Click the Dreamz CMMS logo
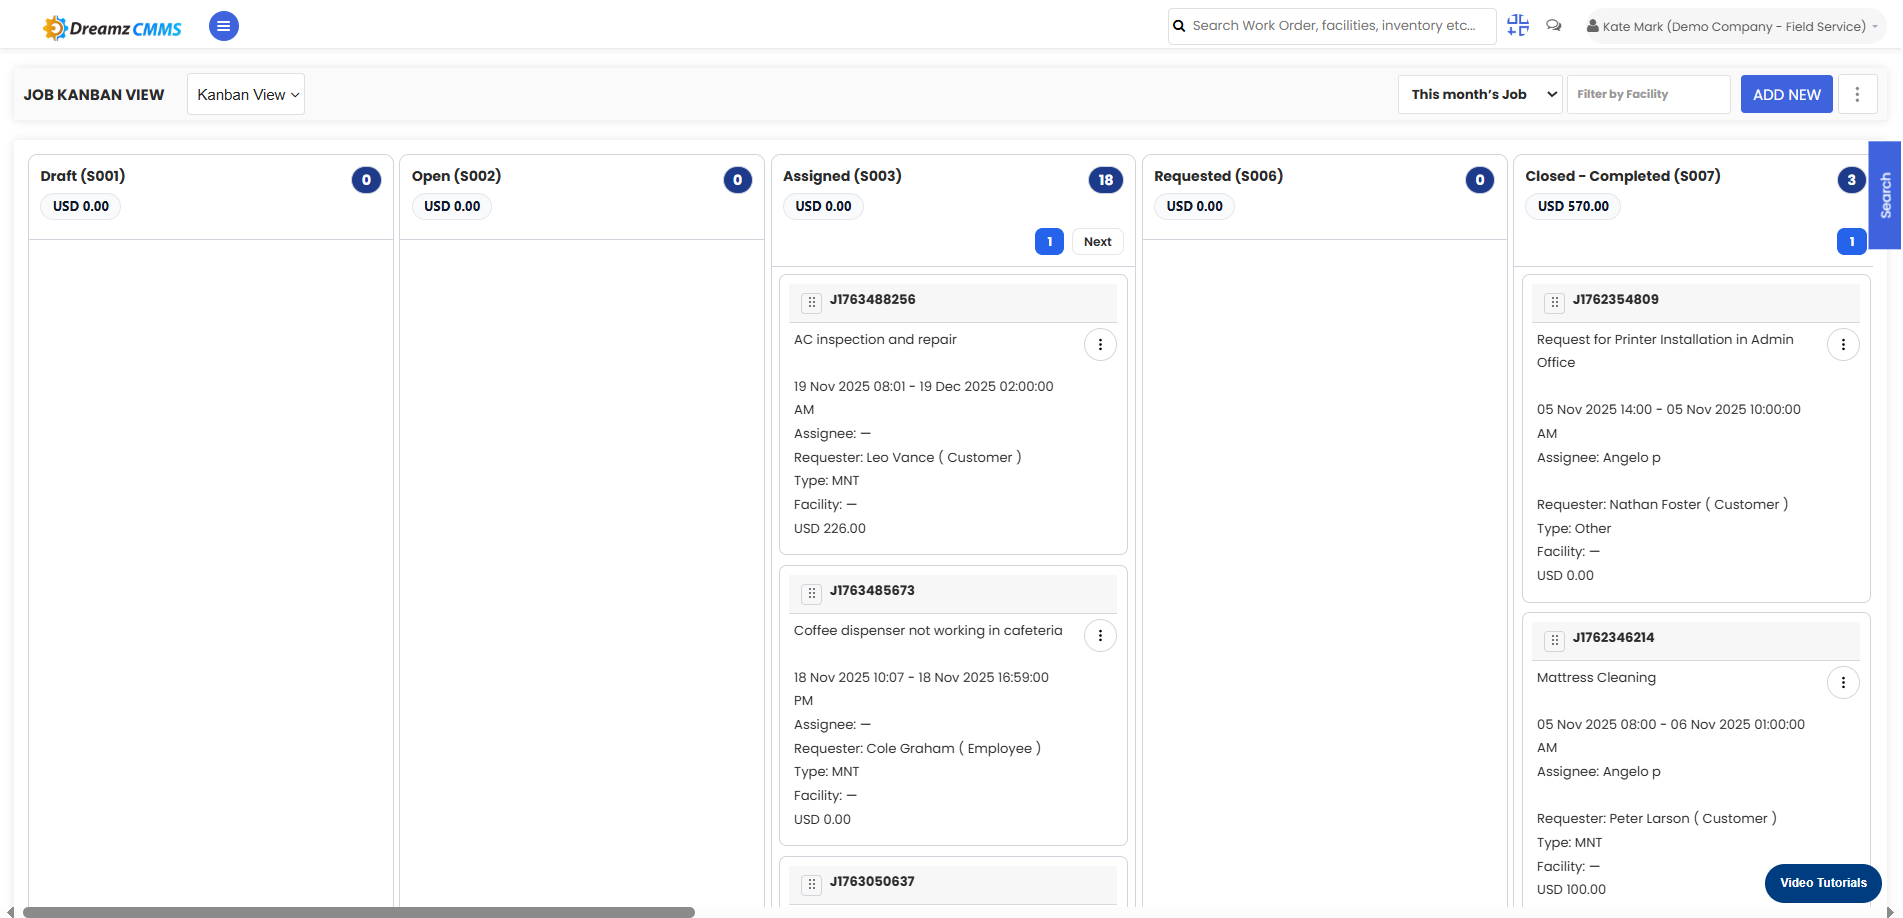The image size is (1903, 918). (x=112, y=28)
